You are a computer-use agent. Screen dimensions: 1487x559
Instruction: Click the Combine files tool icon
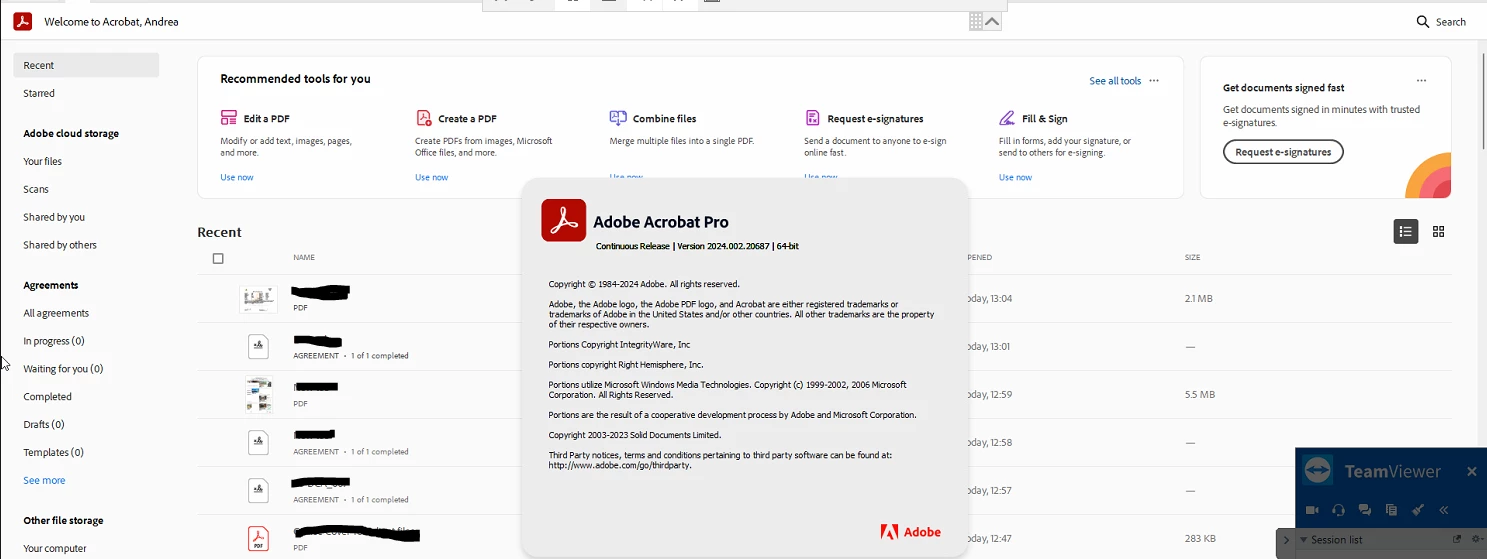tap(618, 118)
